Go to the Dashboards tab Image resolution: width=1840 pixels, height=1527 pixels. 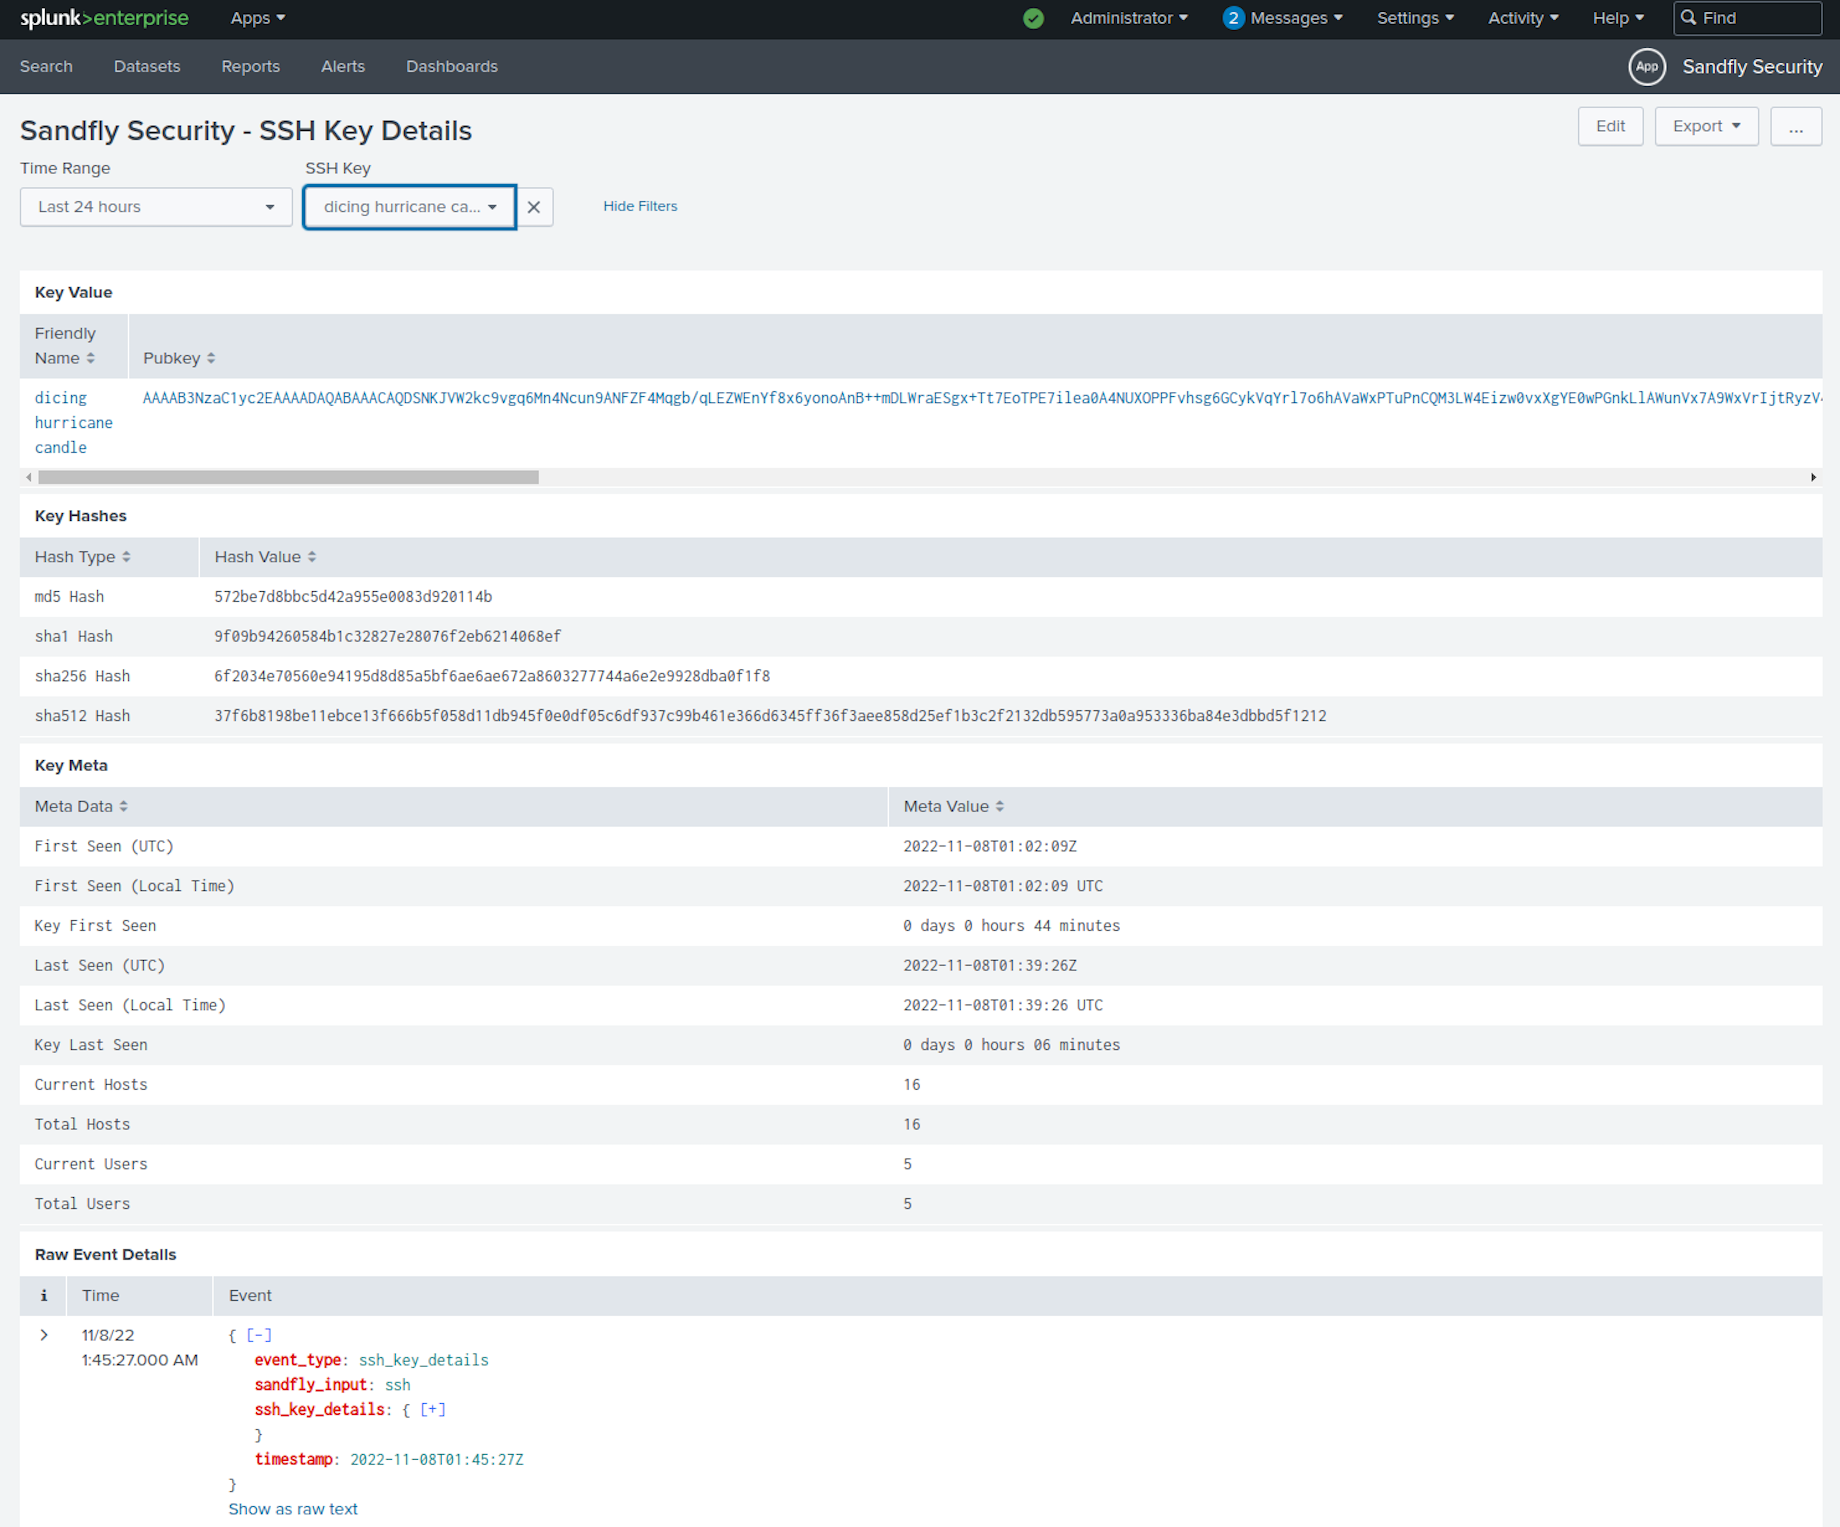(x=452, y=67)
